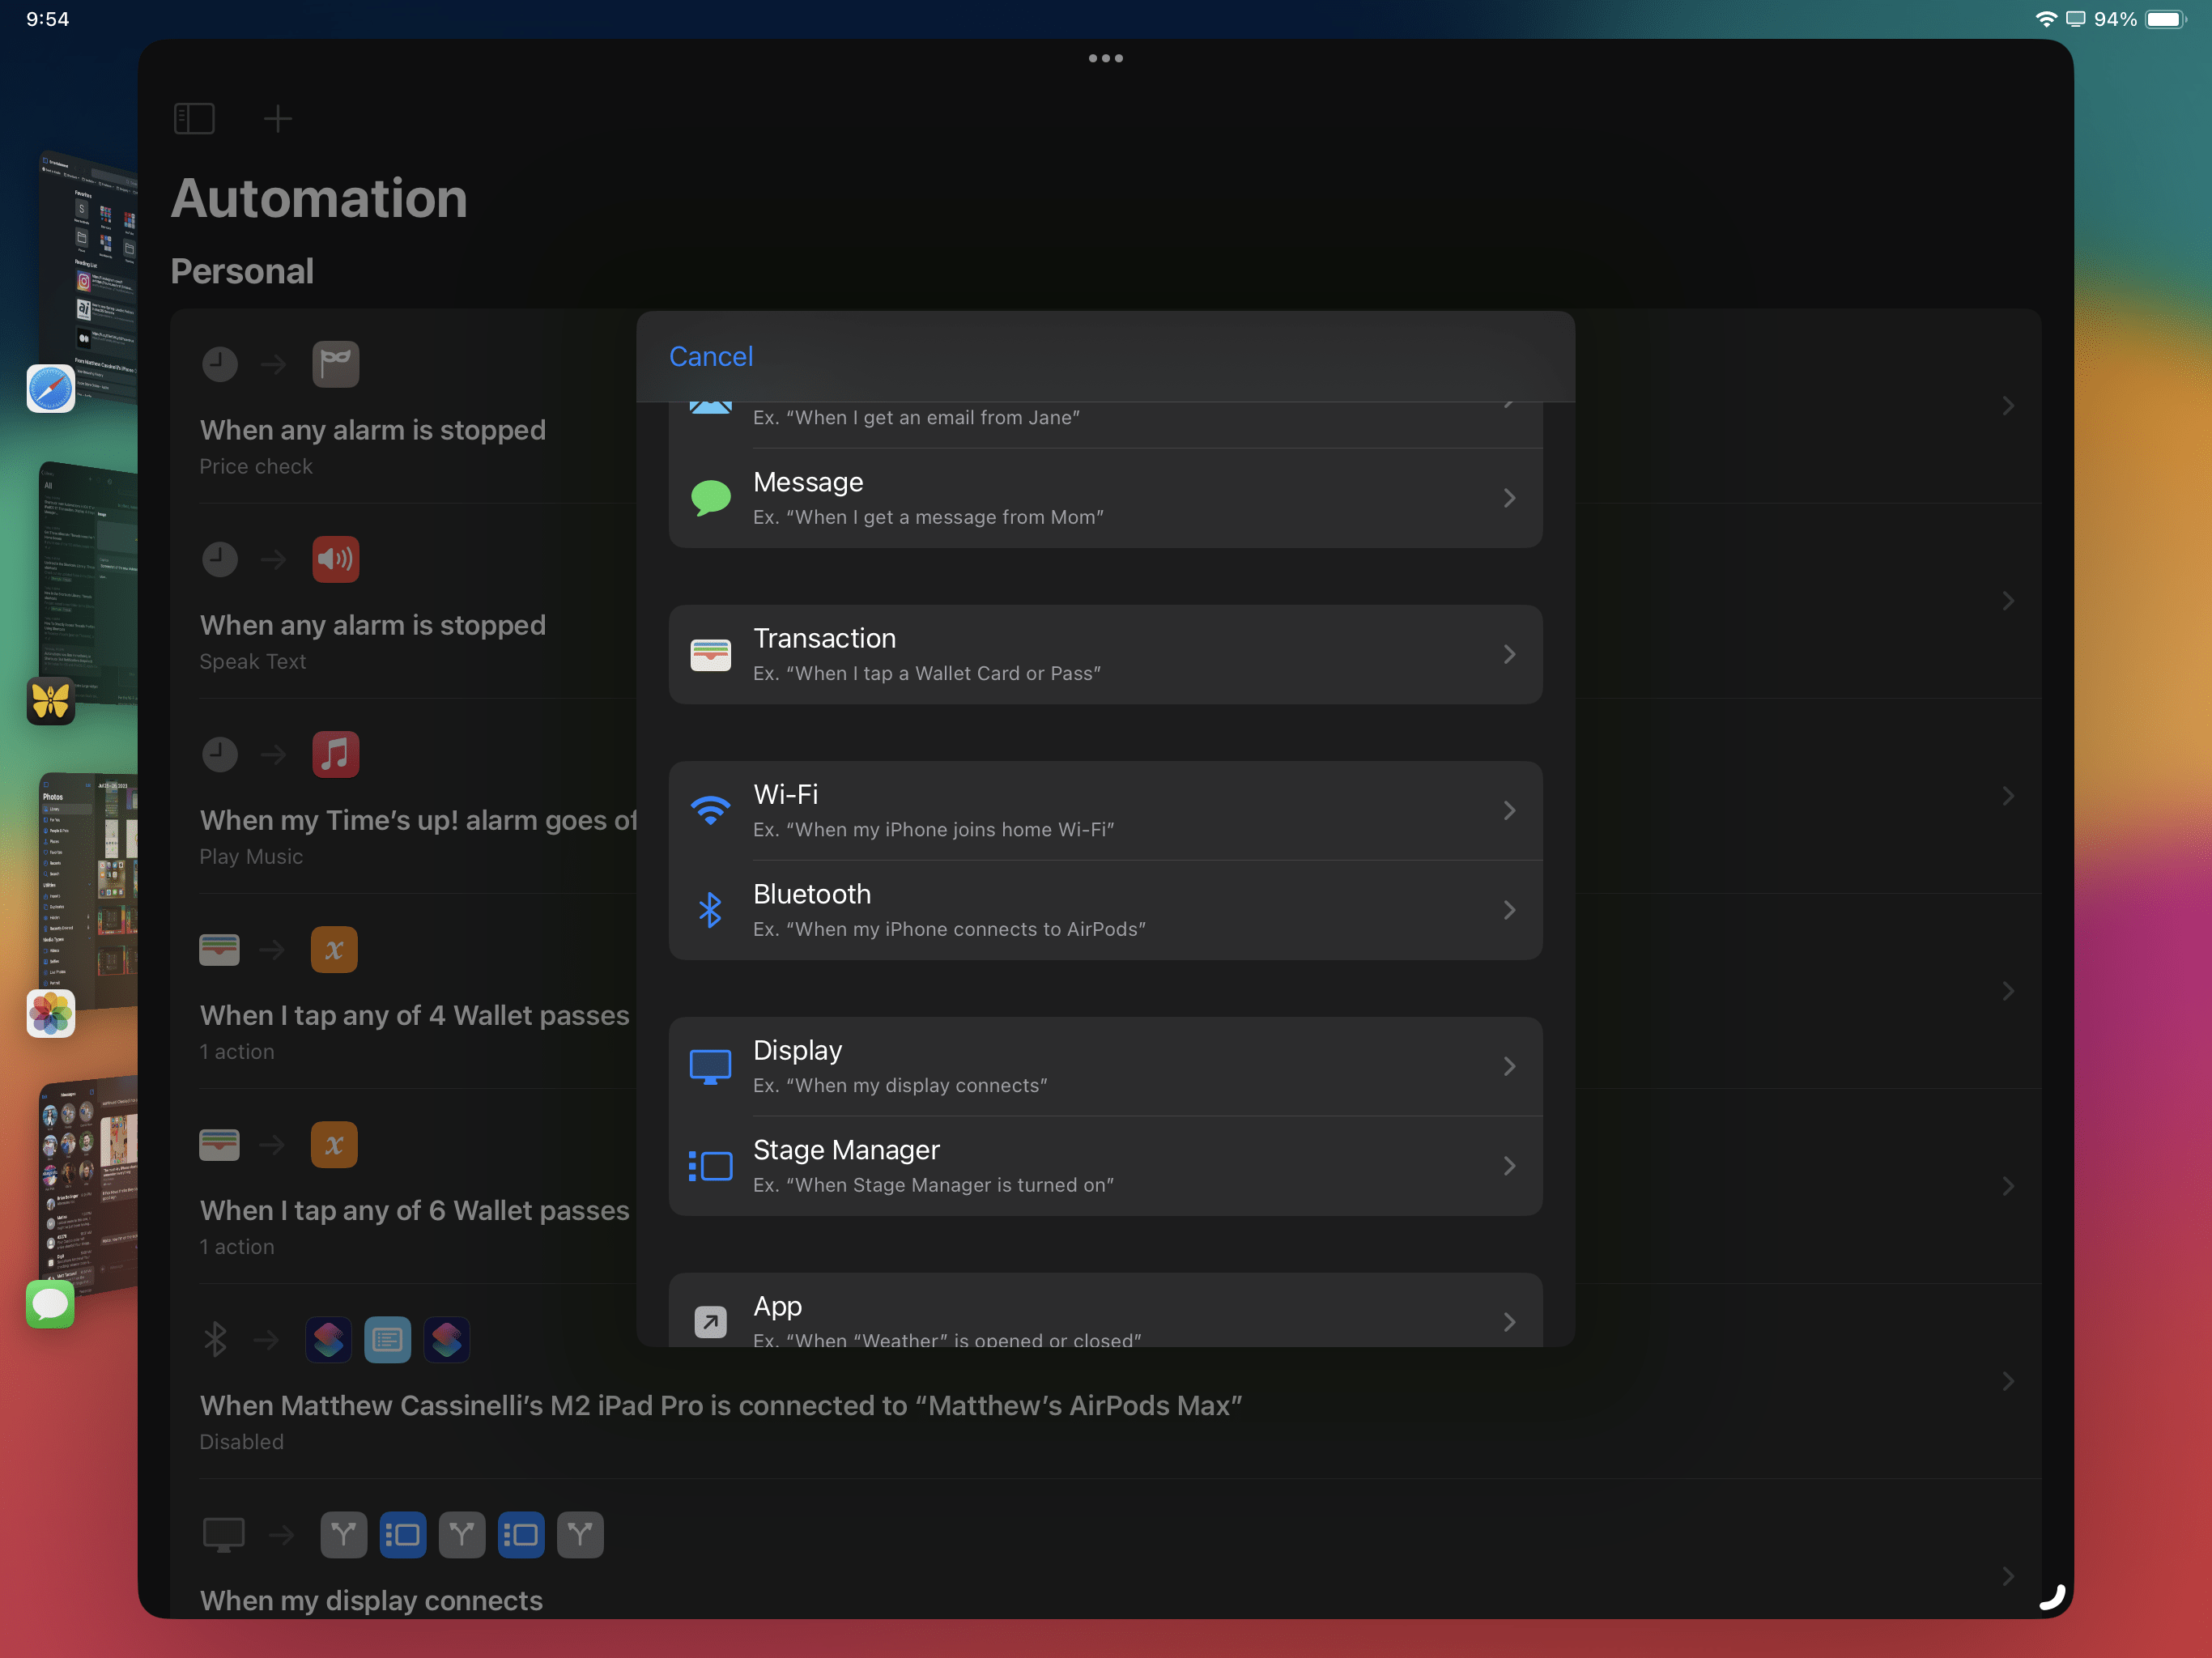Tap the ••• multitasking controls at the top

(x=1104, y=58)
